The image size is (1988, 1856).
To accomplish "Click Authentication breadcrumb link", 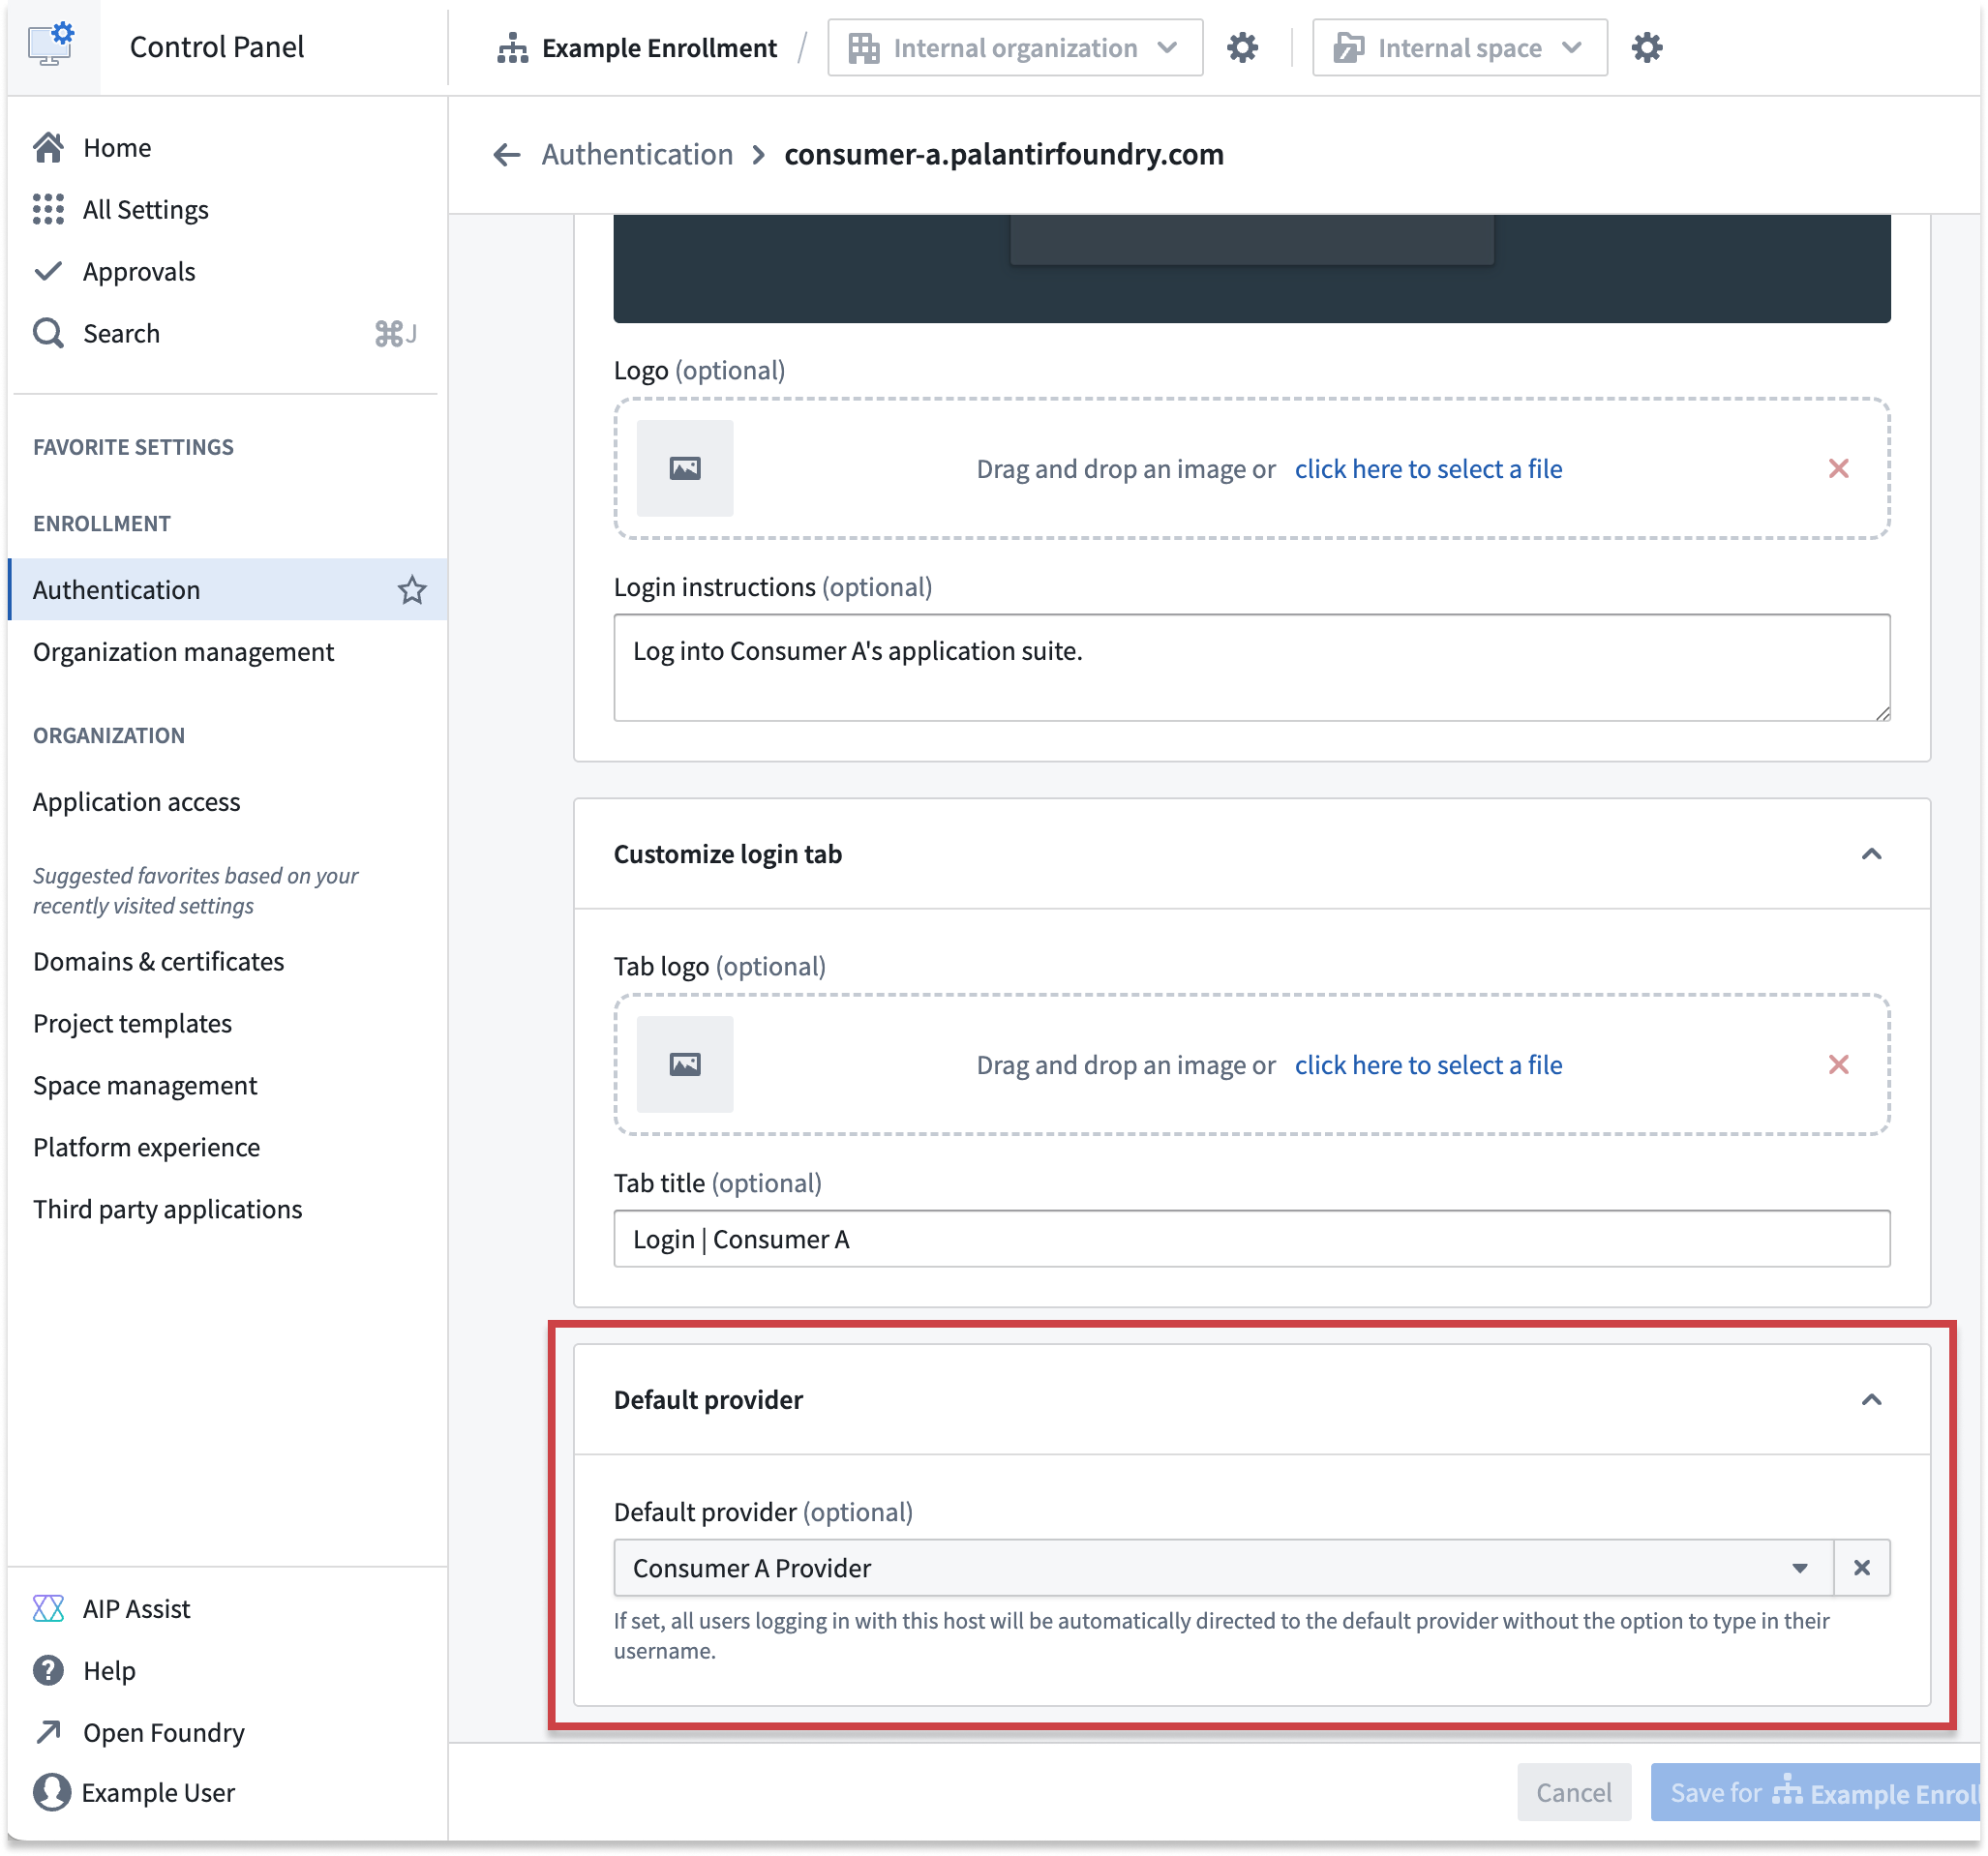I will coord(638,155).
